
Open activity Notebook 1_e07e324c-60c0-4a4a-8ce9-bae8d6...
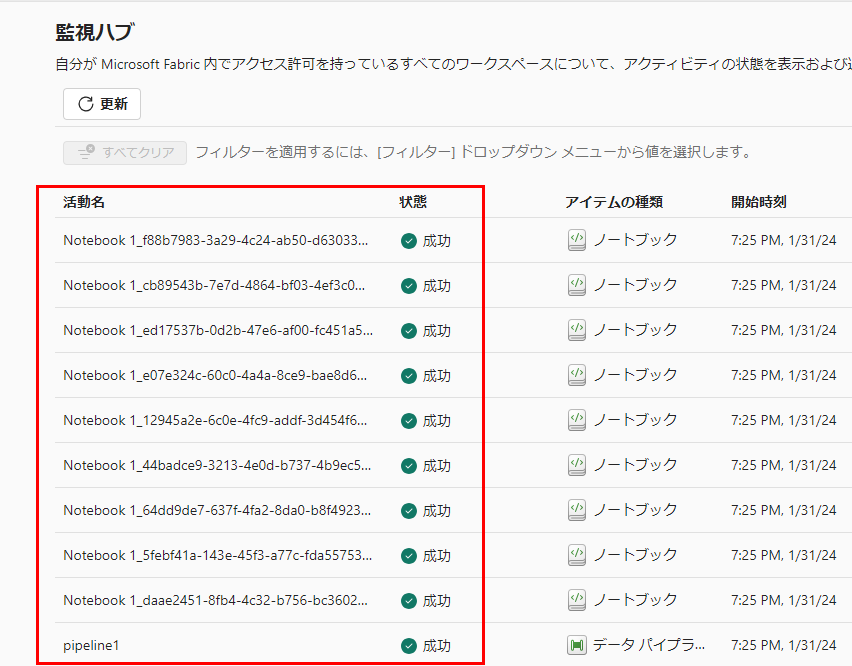pos(215,375)
